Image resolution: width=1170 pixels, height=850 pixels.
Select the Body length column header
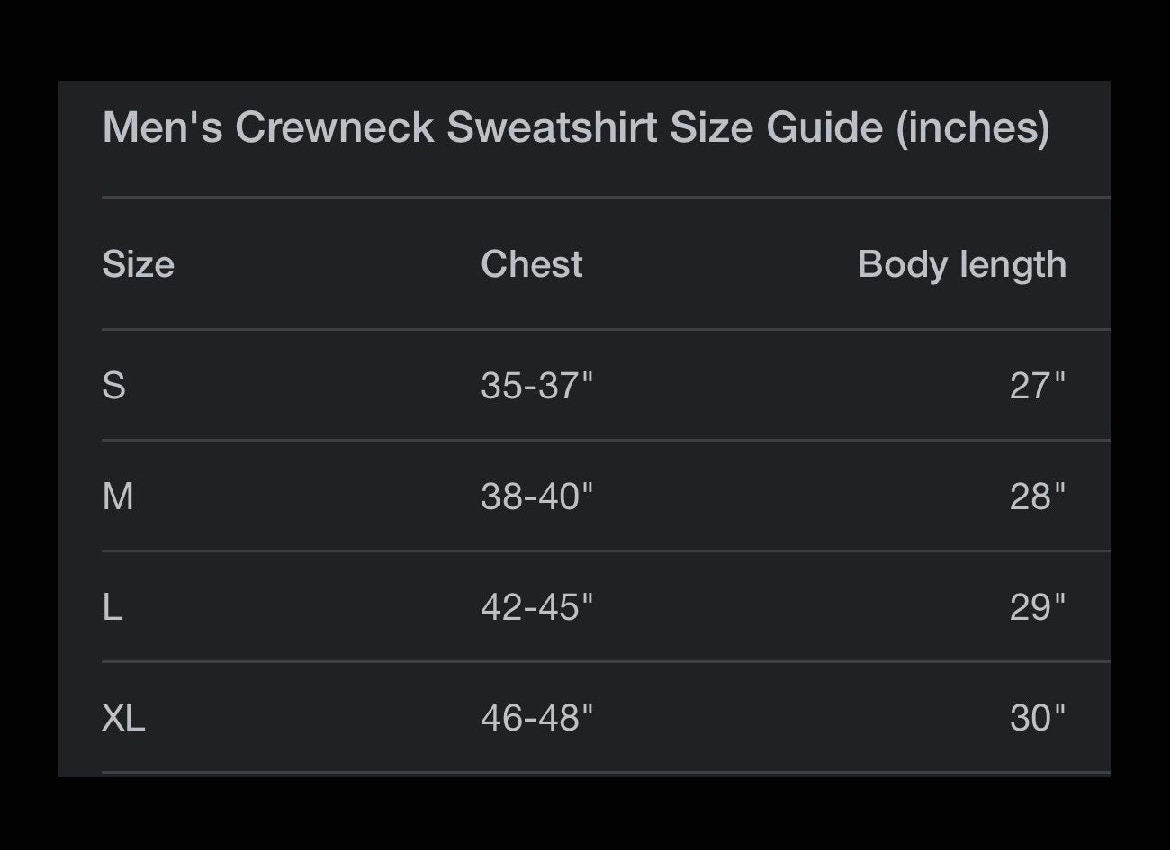point(963,266)
